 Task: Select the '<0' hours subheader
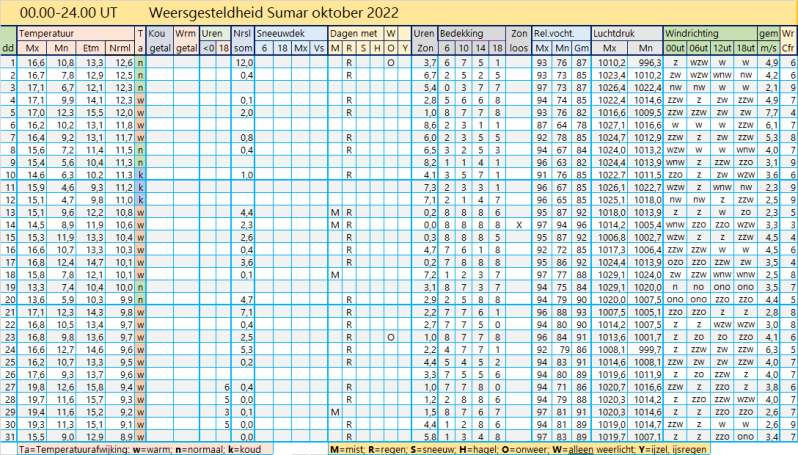(208, 48)
